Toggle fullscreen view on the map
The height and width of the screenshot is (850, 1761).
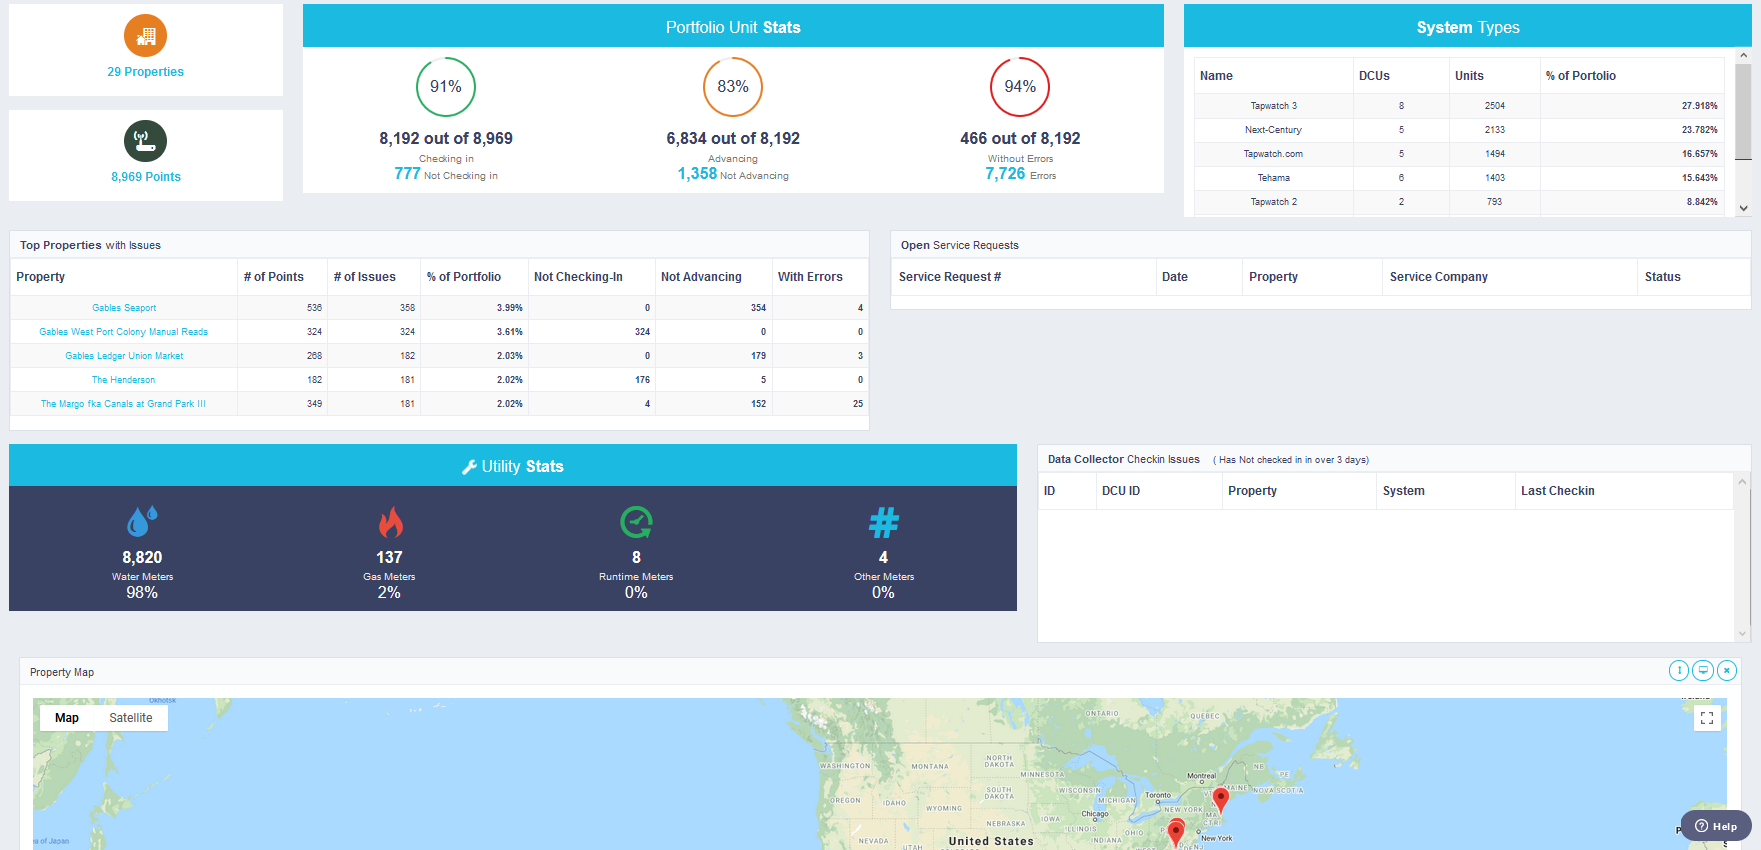1707,718
